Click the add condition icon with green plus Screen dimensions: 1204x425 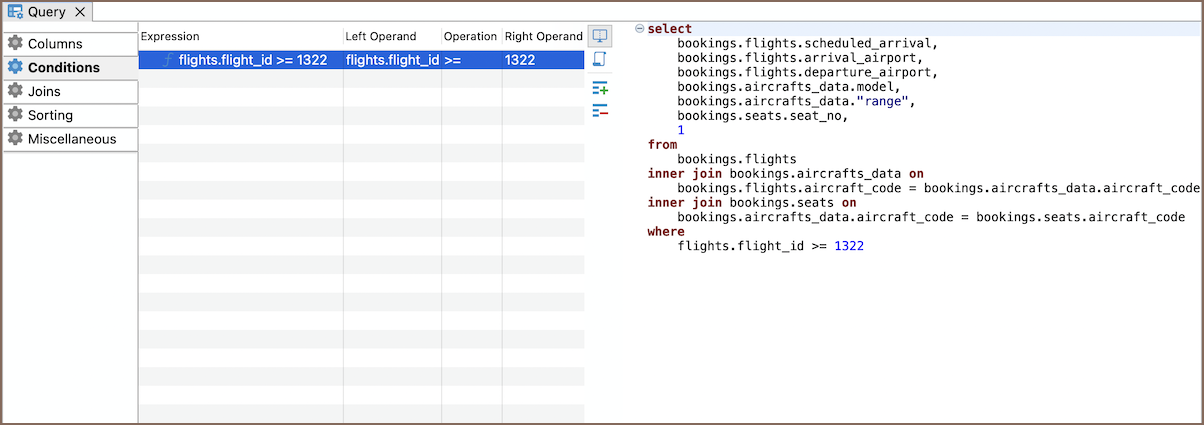(600, 89)
